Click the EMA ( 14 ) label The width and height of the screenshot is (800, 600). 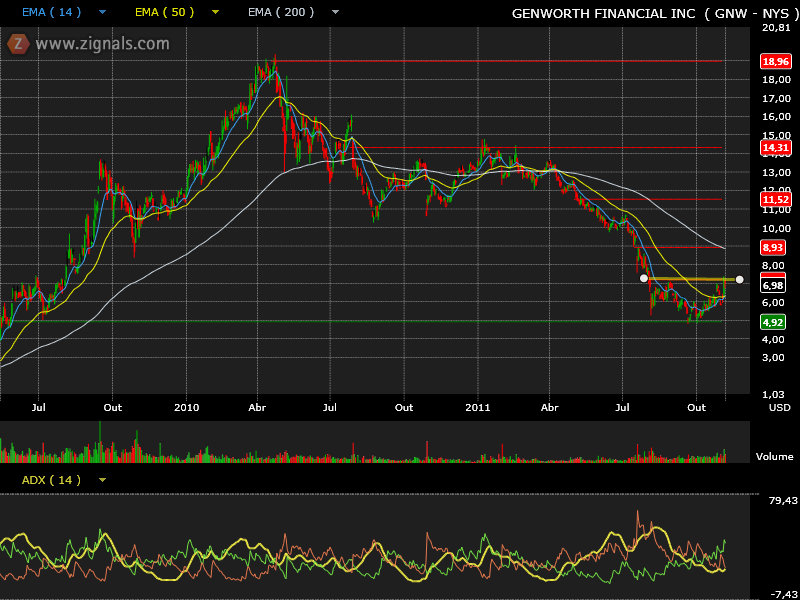coord(52,12)
